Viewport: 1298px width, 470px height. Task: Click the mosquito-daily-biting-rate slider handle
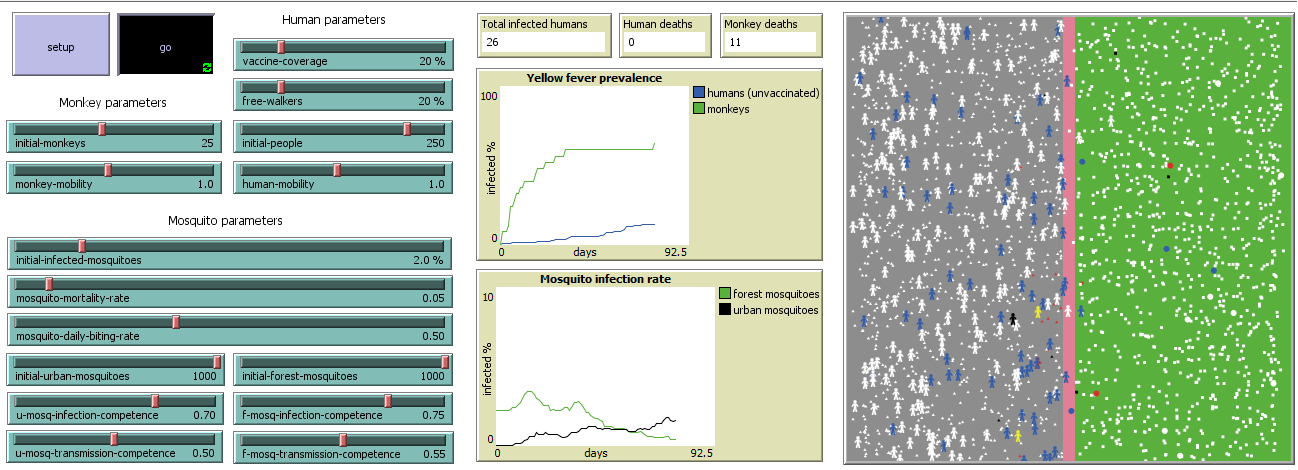click(x=176, y=322)
